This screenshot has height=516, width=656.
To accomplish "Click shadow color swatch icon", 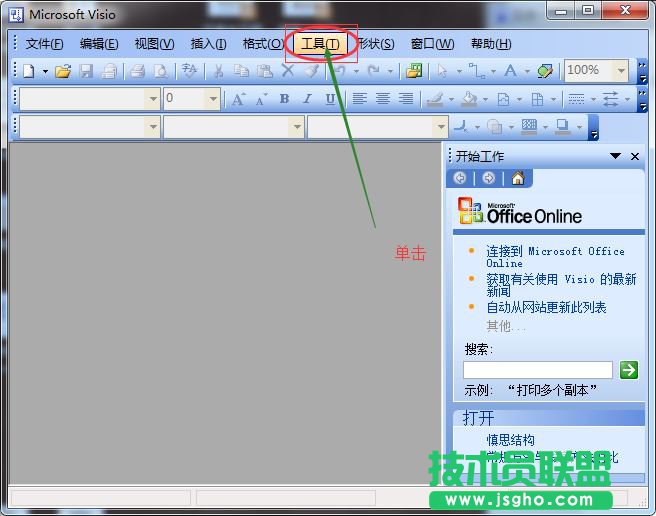I will (x=563, y=126).
